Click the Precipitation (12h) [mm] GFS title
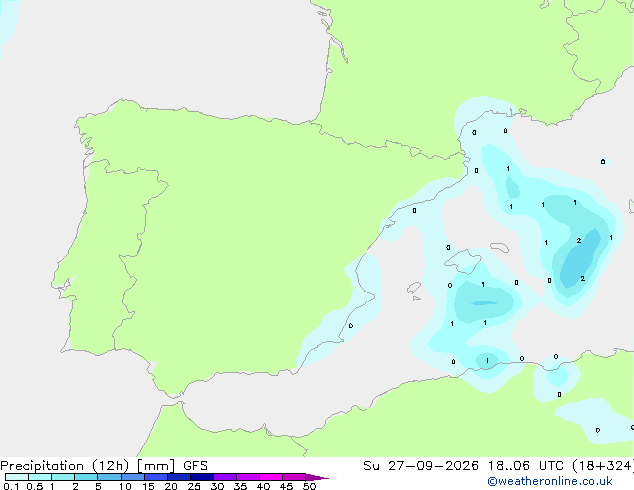 [x=104, y=466]
